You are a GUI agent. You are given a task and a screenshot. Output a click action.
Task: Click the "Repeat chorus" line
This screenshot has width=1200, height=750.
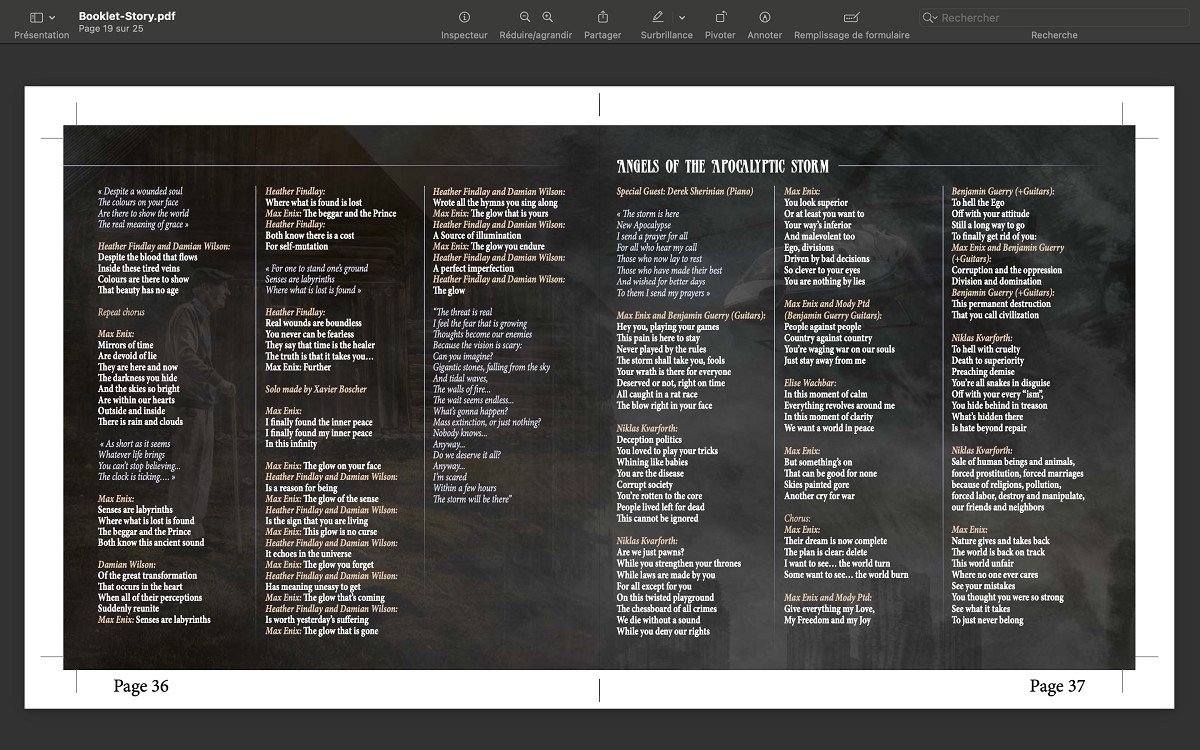121,312
